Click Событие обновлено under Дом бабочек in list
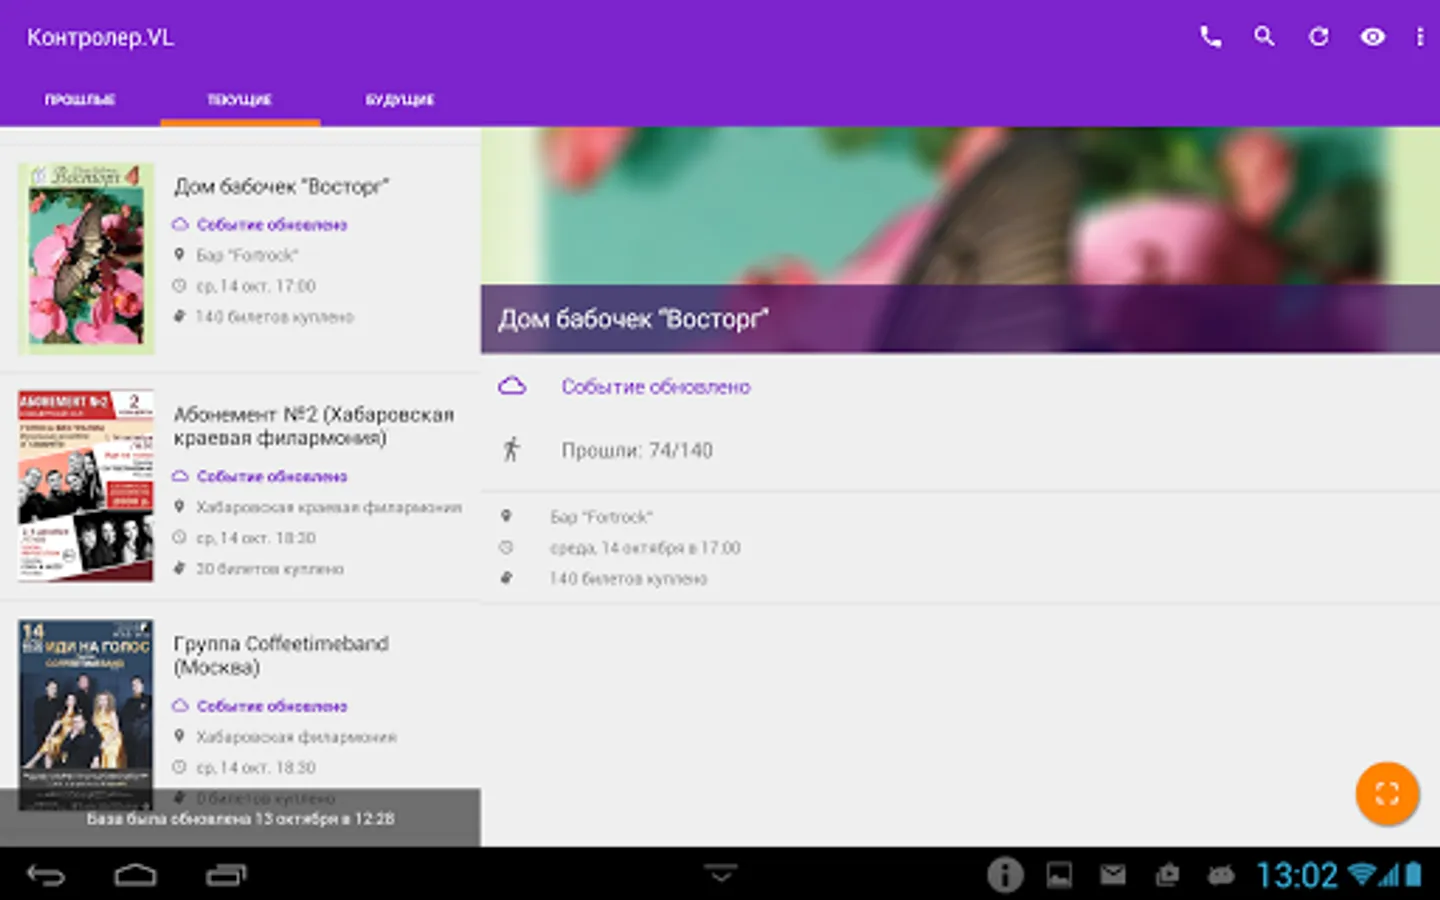 [272, 225]
